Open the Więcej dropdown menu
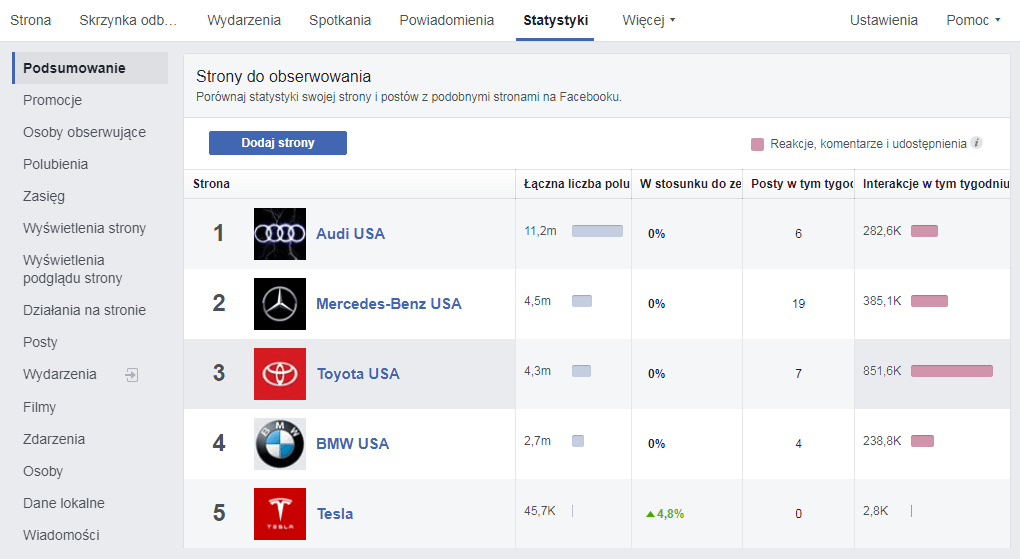 (x=649, y=20)
